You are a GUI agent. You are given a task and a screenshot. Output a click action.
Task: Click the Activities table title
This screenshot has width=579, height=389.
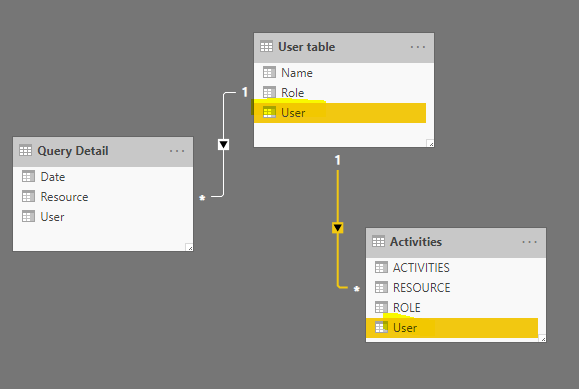[416, 242]
